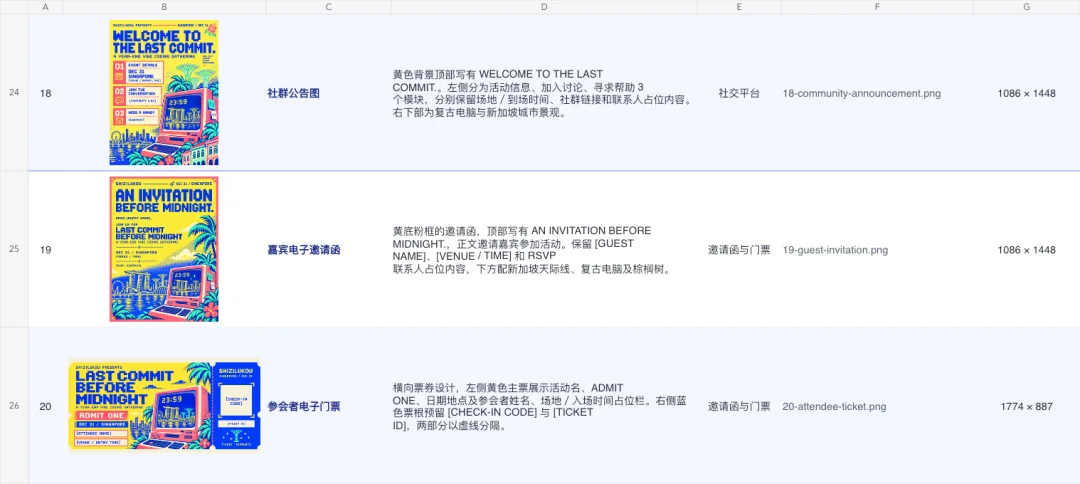The height and width of the screenshot is (484, 1080).
Task: Select row 24 header
Action: pyautogui.click(x=14, y=92)
